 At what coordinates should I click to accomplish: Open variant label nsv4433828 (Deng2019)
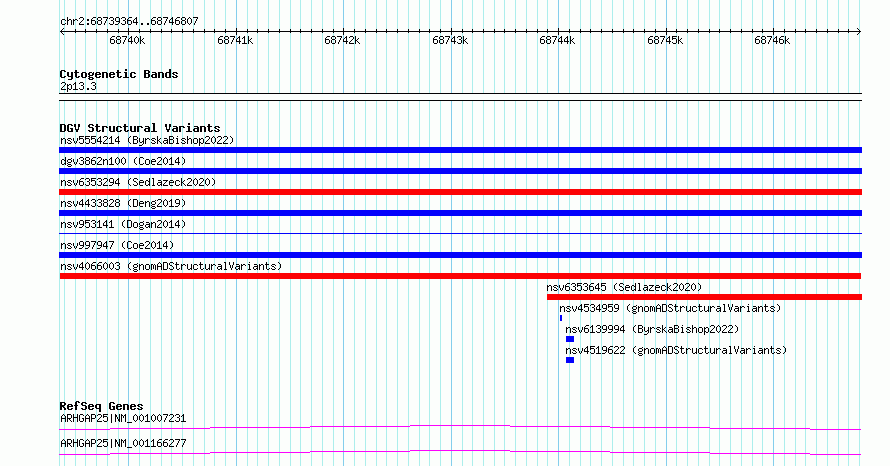click(123, 204)
